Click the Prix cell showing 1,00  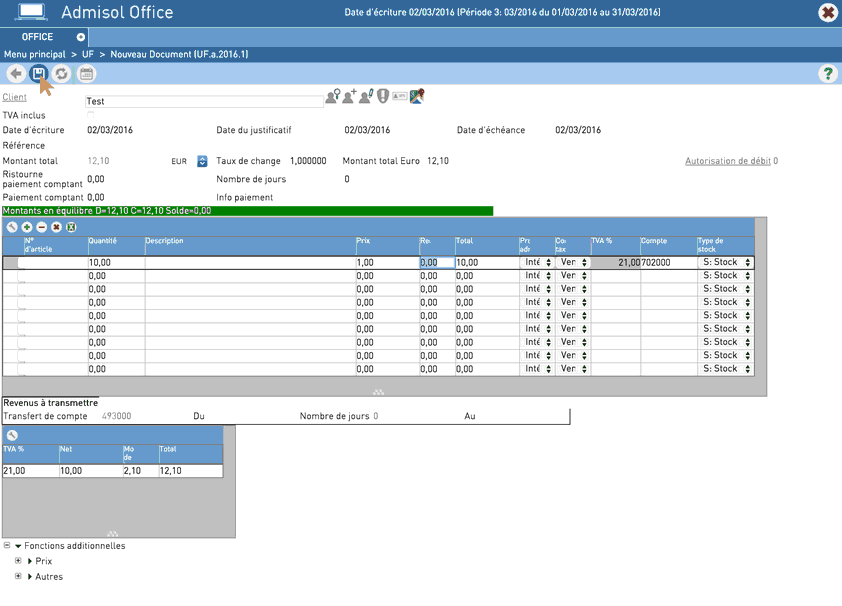387,262
